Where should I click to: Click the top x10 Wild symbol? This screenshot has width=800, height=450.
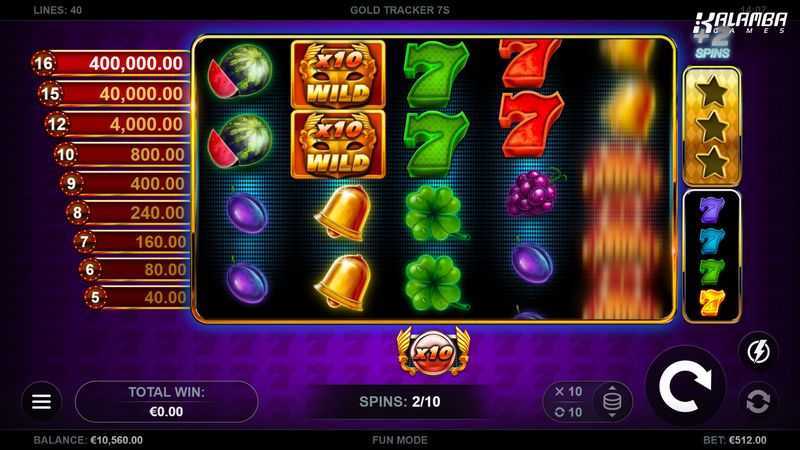338,74
